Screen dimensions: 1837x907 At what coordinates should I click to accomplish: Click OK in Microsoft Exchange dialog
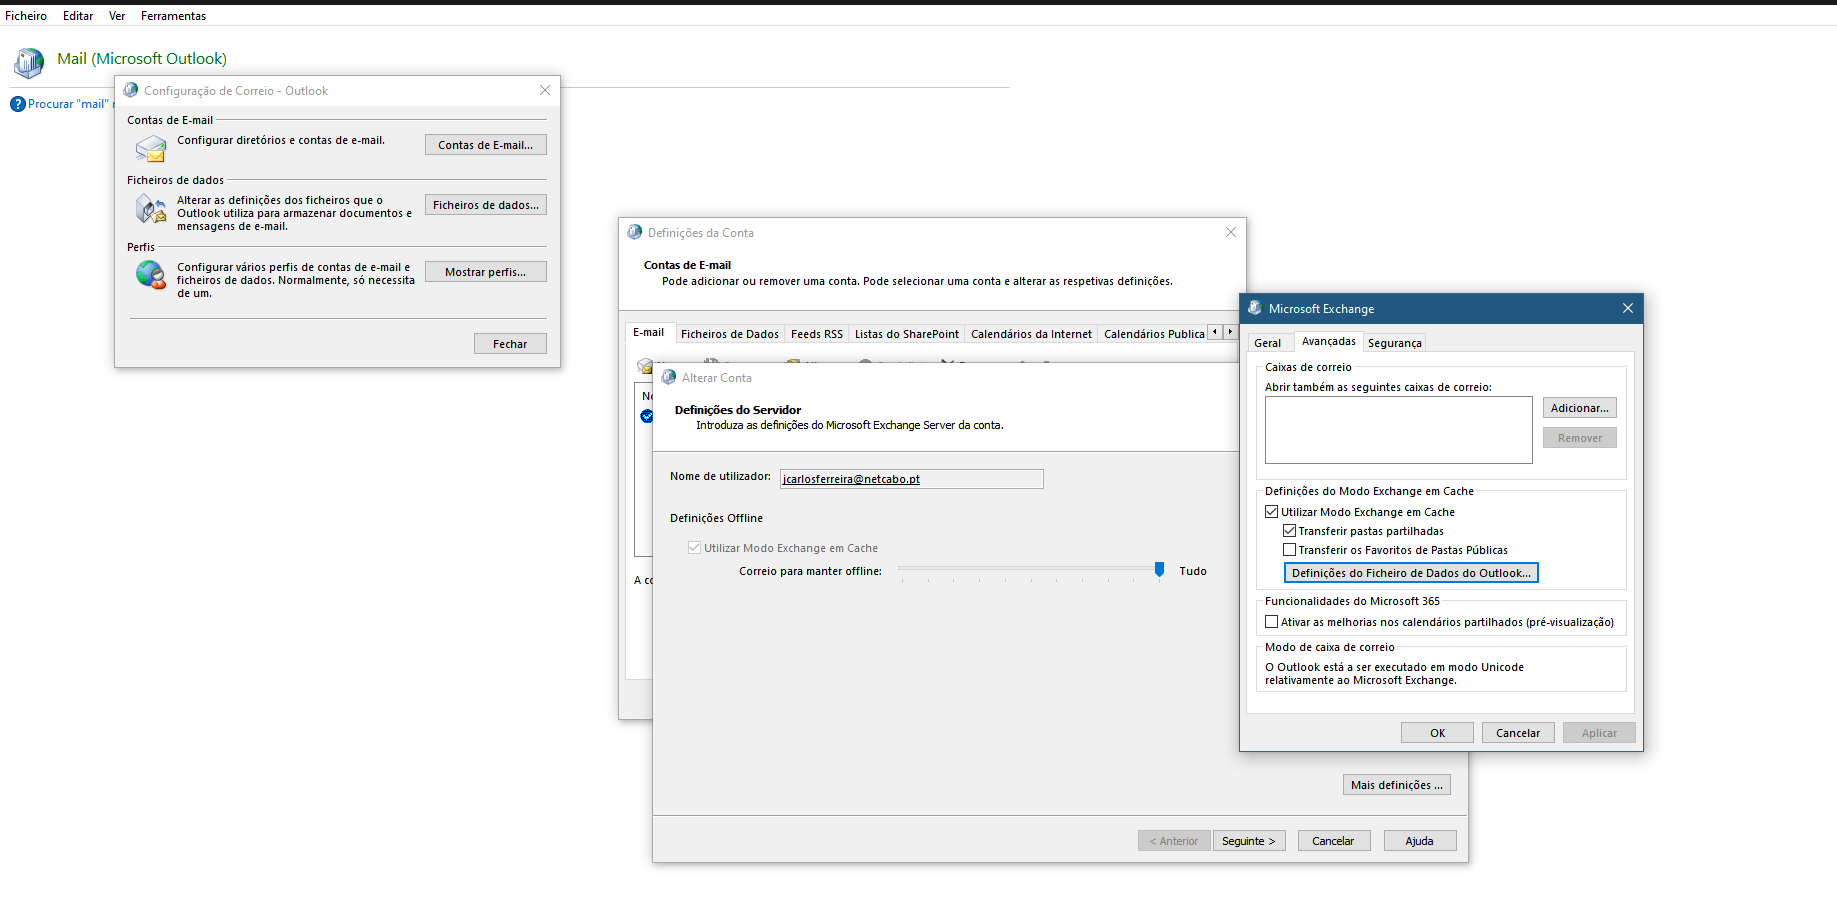1437,733
